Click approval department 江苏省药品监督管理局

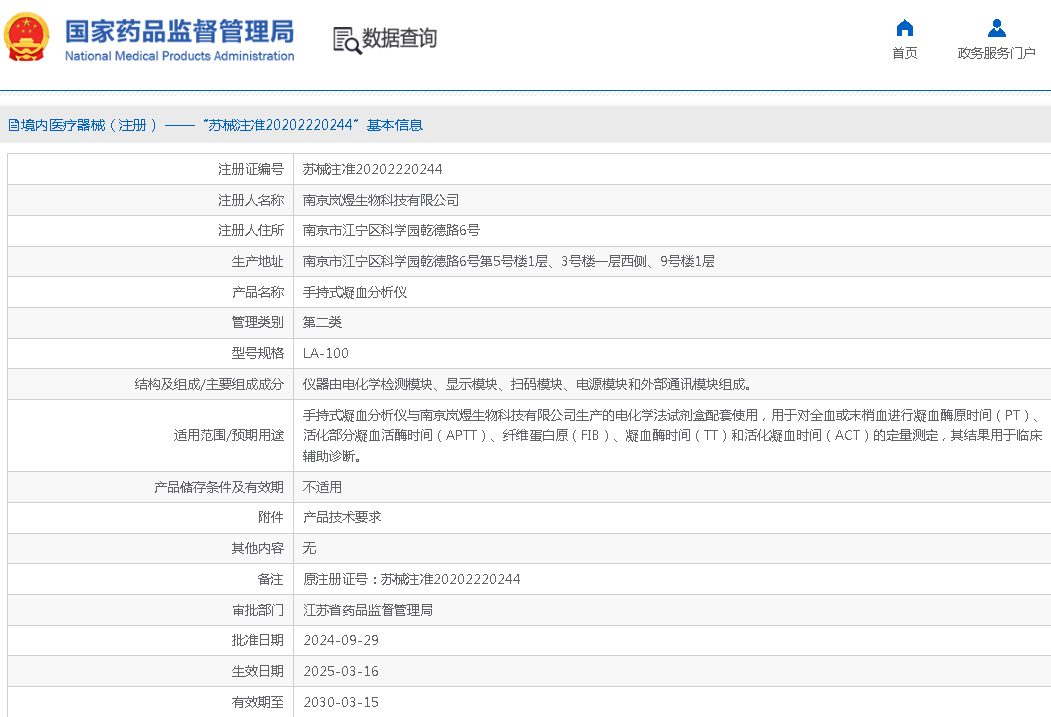coord(368,610)
